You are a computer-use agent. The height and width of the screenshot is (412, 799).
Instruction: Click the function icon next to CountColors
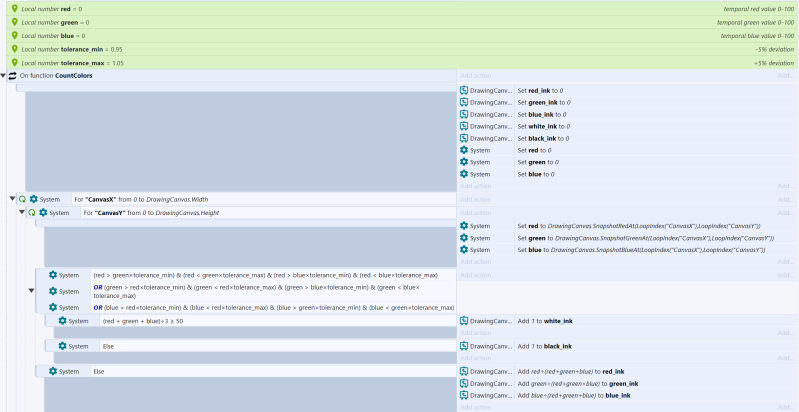(x=13, y=75)
